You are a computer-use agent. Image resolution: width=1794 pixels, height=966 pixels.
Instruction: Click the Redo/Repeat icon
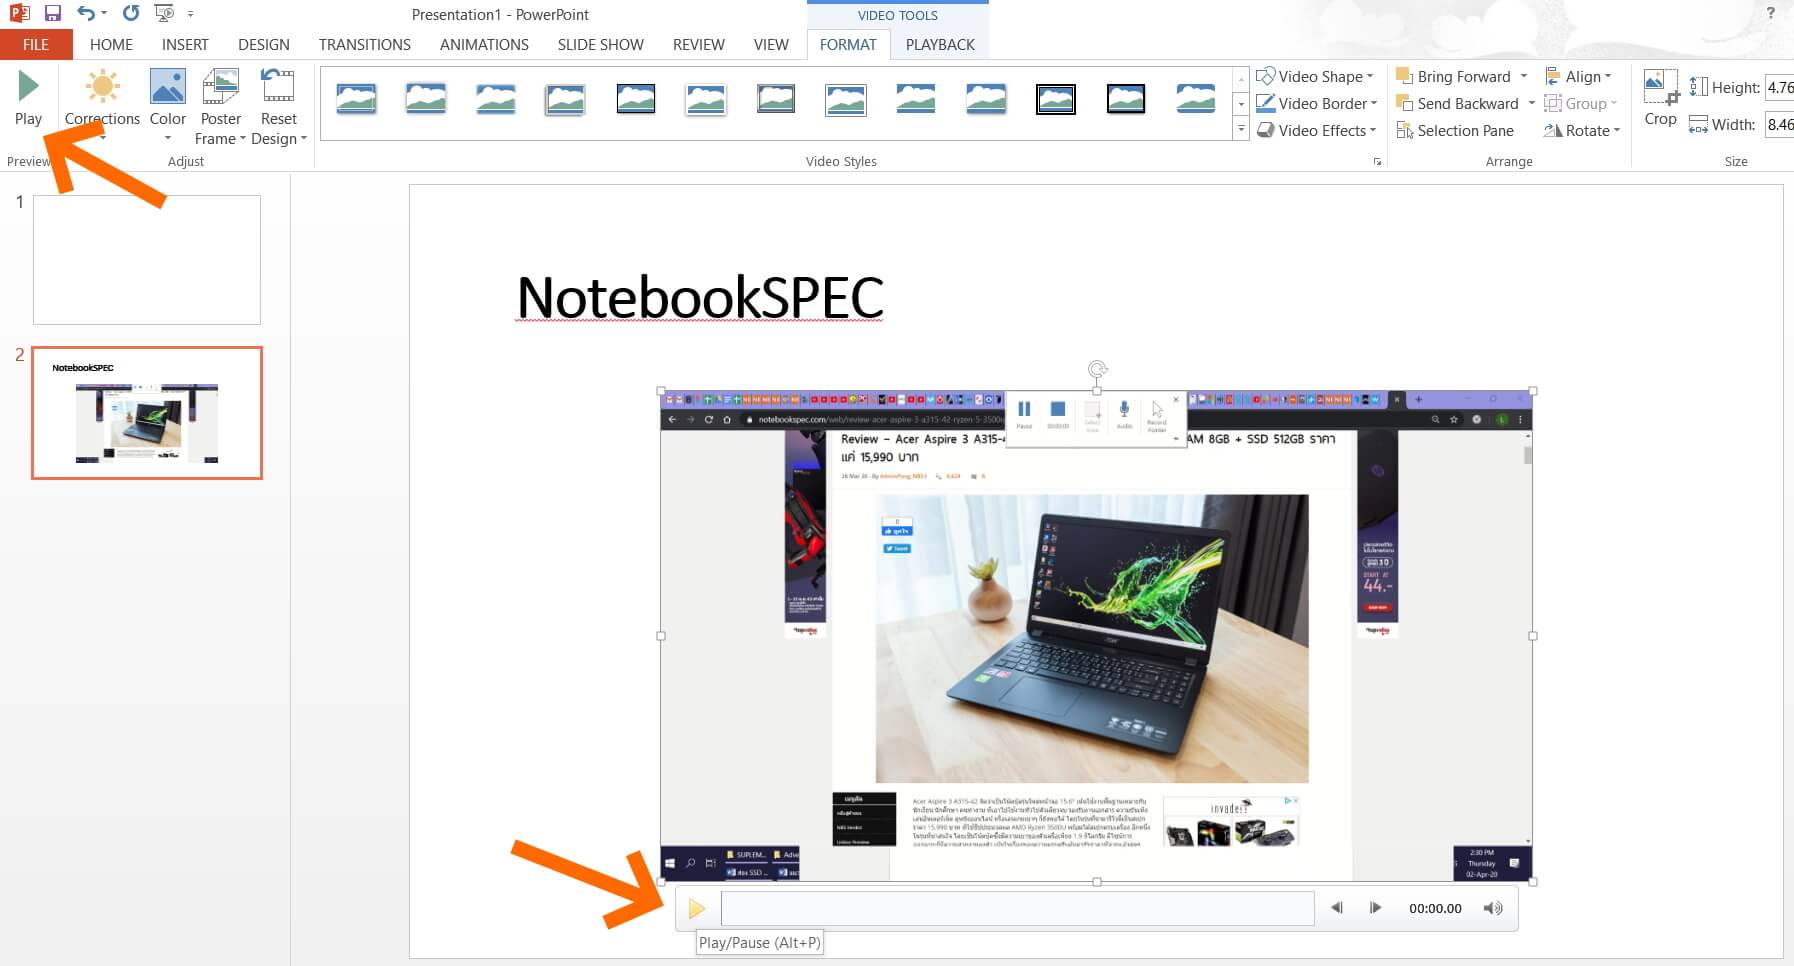[131, 14]
